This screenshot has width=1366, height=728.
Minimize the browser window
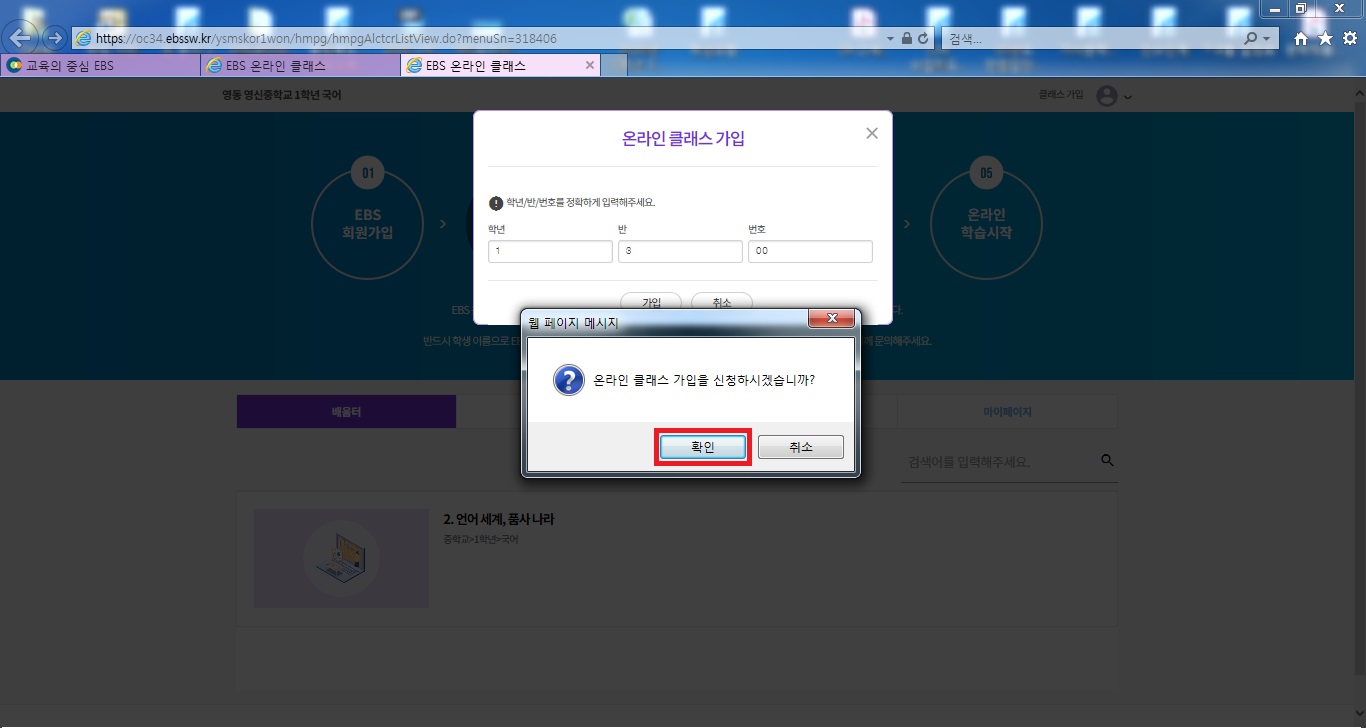1274,8
